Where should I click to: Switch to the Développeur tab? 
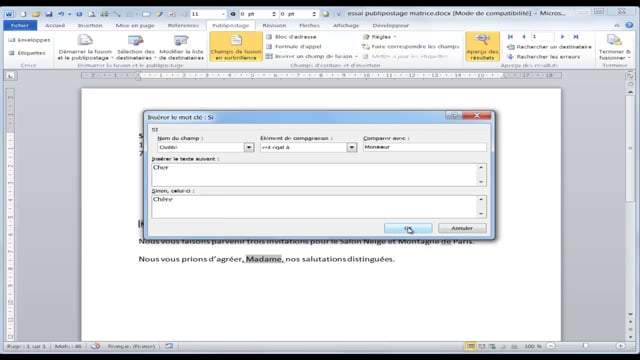[x=391, y=25]
